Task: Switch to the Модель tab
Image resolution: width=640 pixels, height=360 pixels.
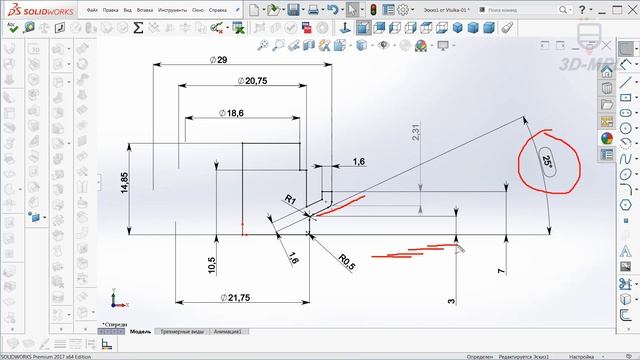Action: tap(140, 332)
